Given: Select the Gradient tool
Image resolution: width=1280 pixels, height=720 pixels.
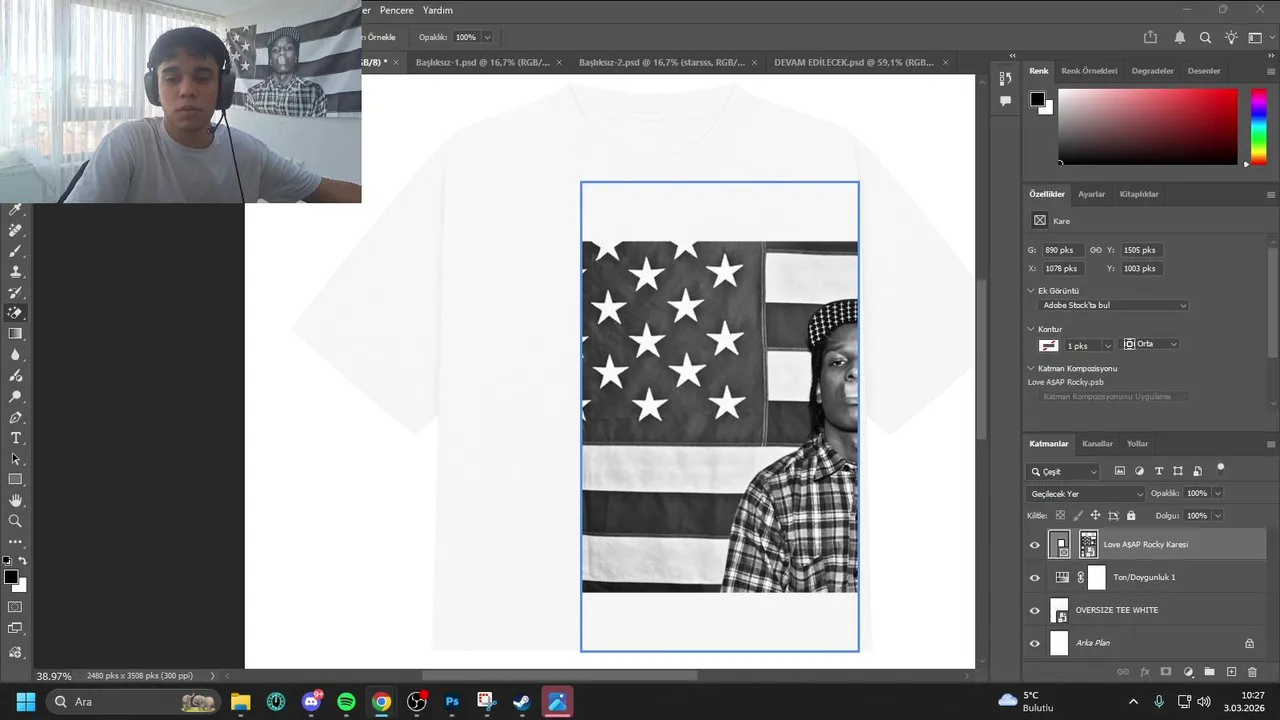Looking at the screenshot, I should point(15,334).
